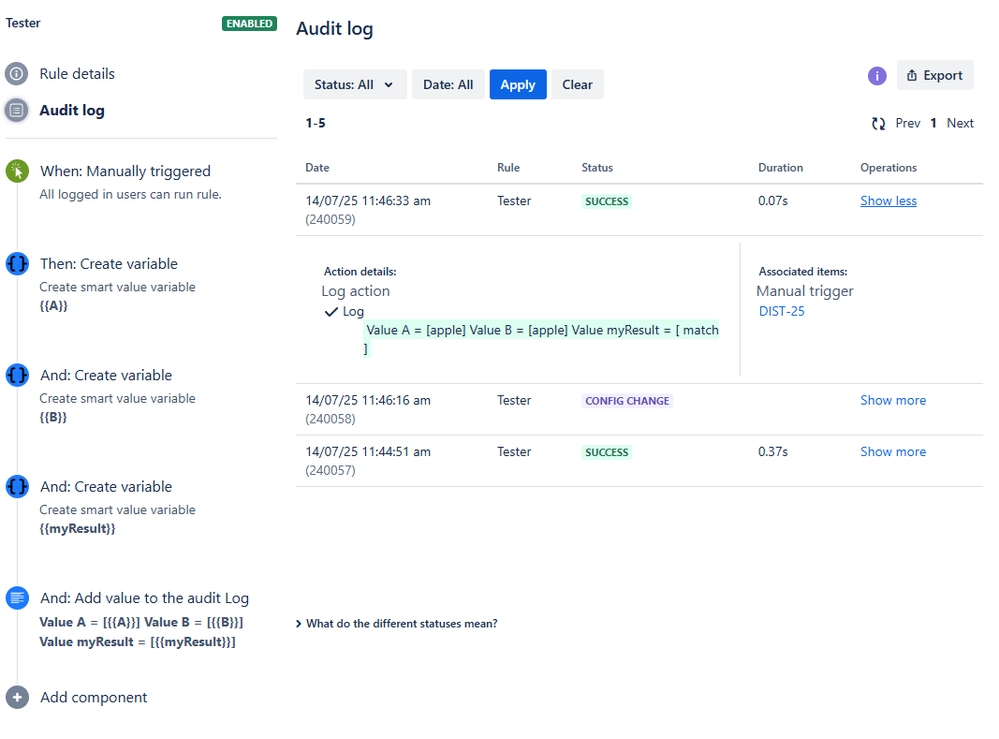
Task: Select 'And: Add value to the audit Log' component
Action: 145,598
